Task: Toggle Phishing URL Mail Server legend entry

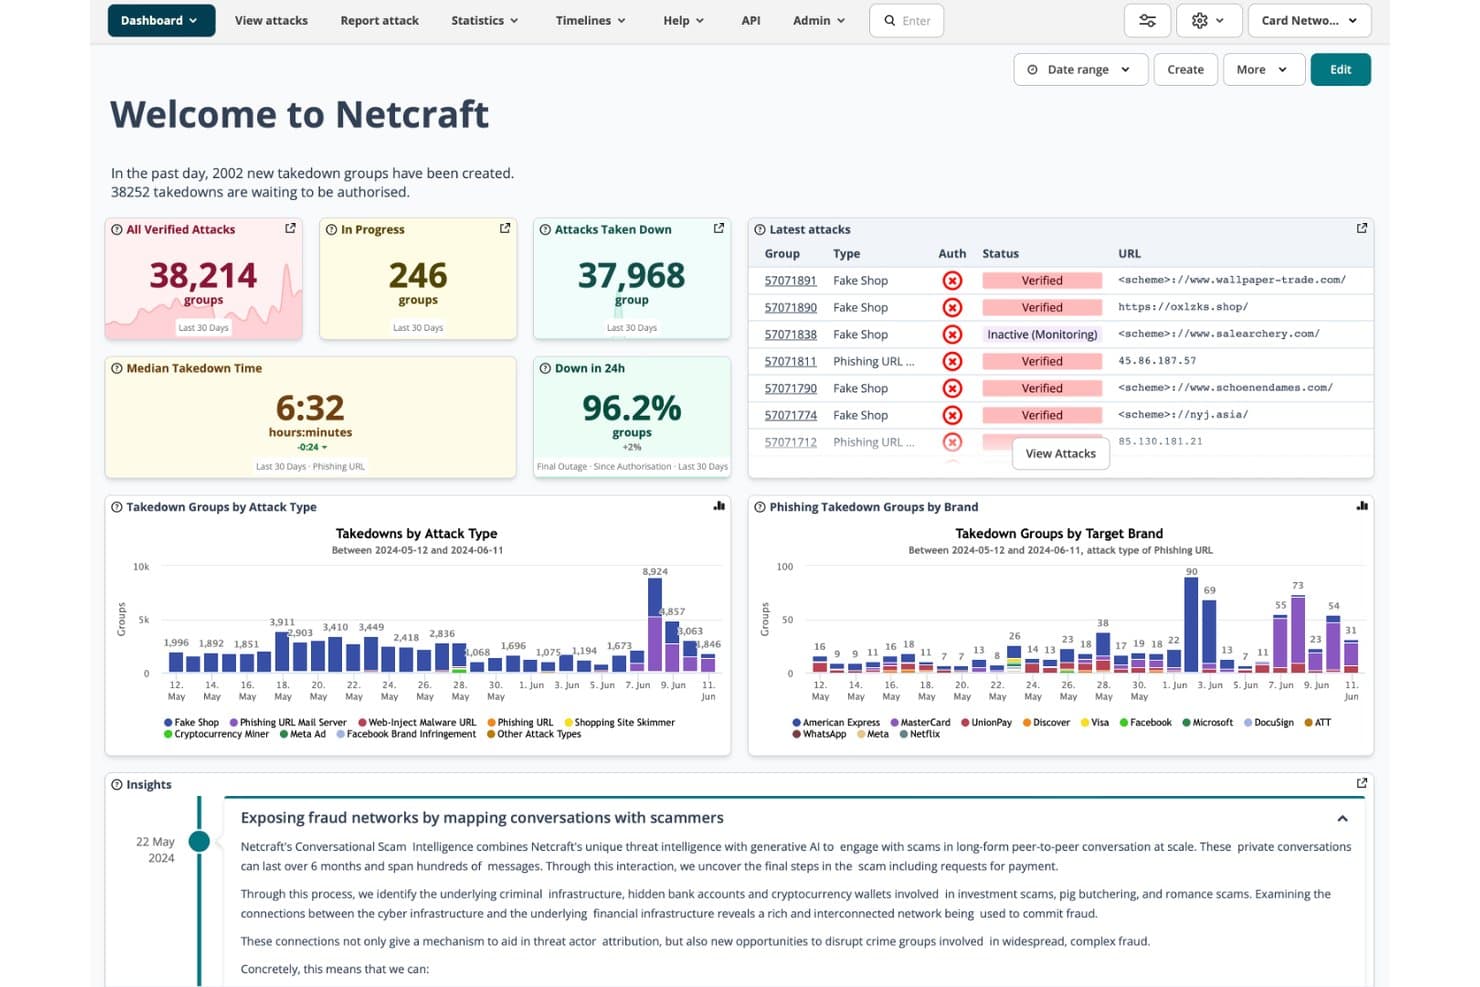Action: pyautogui.click(x=288, y=722)
